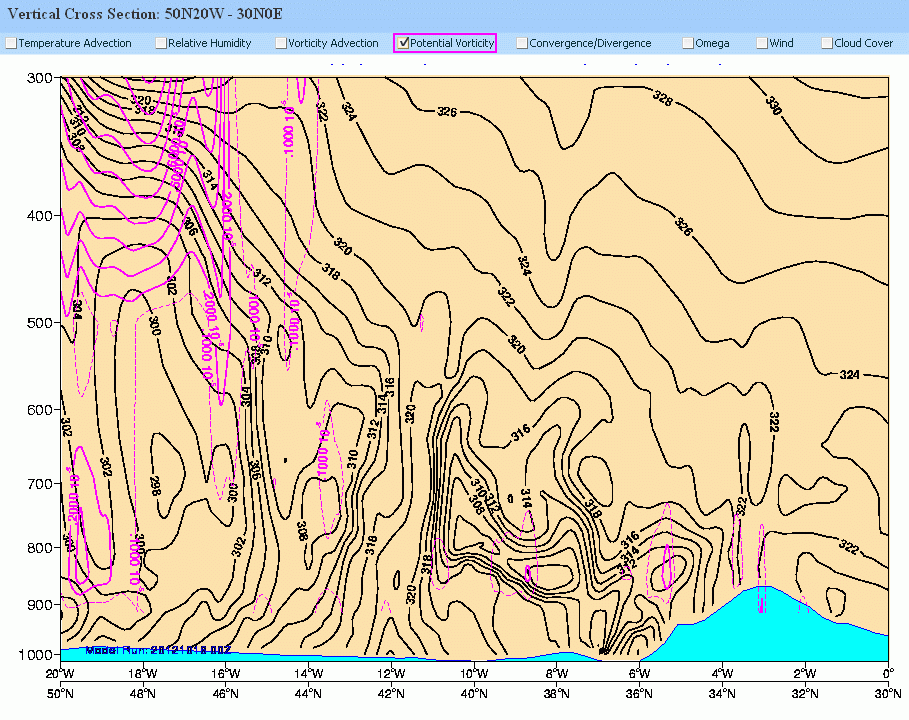Click the 328 isentrope contour label

661,97
